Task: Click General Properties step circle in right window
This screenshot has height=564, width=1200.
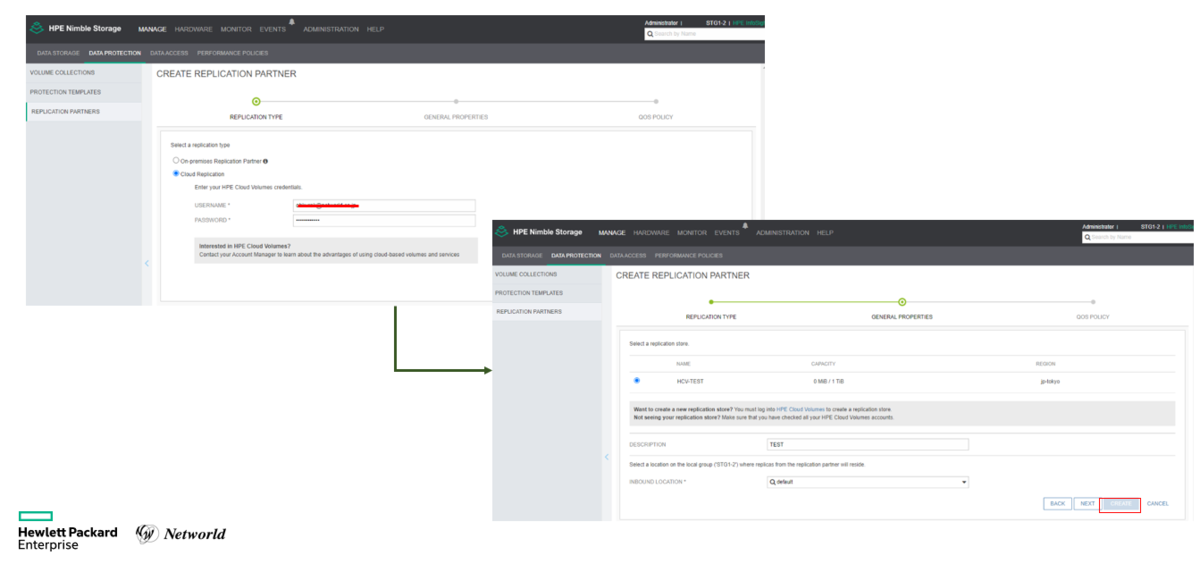Action: pos(902,301)
